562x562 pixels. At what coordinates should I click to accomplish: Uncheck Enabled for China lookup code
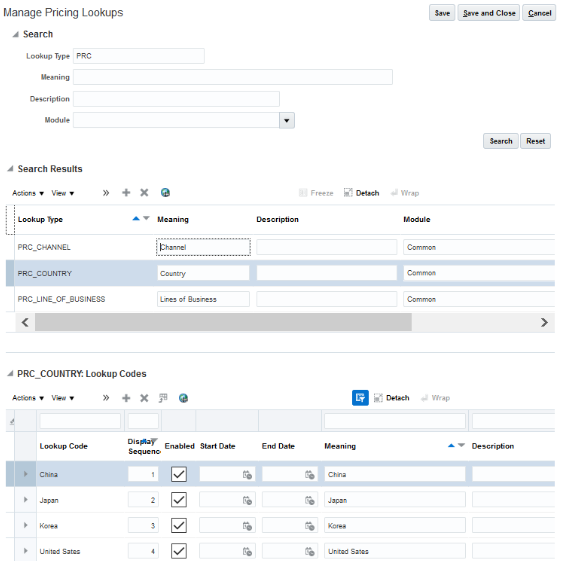(179, 474)
